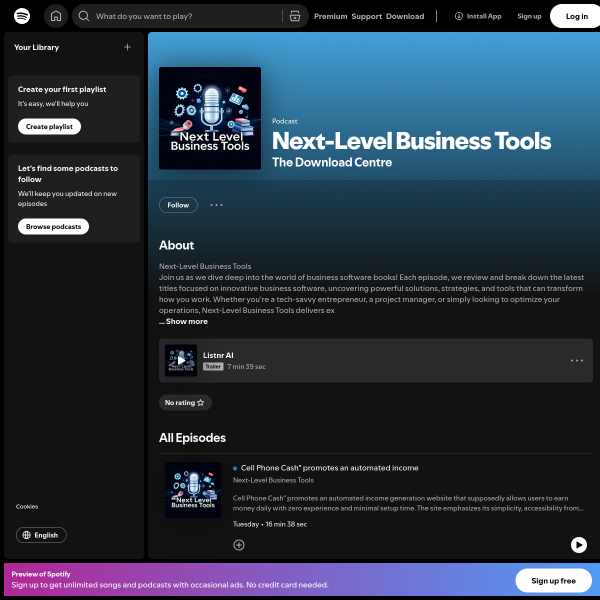Go to Home via house icon

56,16
